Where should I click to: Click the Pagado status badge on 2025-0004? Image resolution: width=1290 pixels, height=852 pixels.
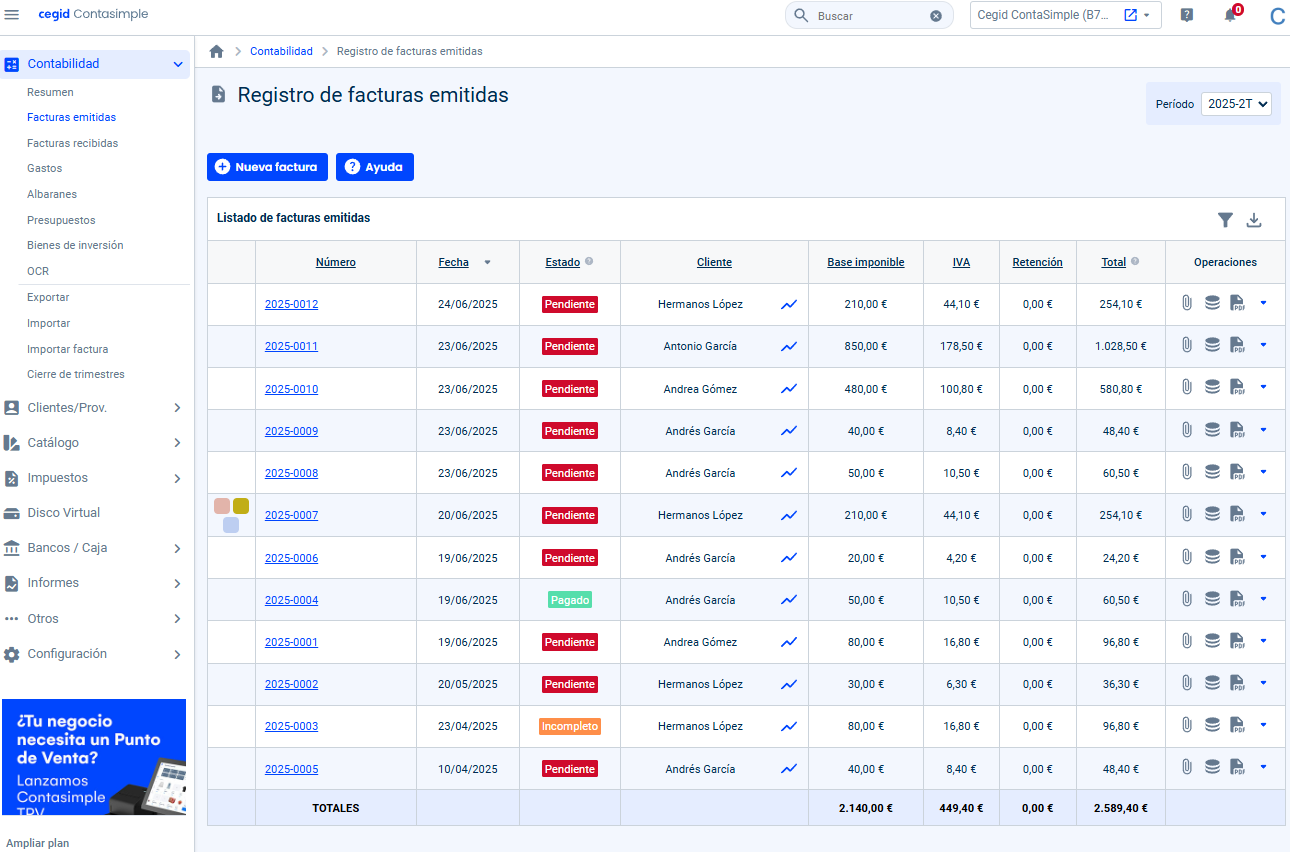click(x=570, y=600)
